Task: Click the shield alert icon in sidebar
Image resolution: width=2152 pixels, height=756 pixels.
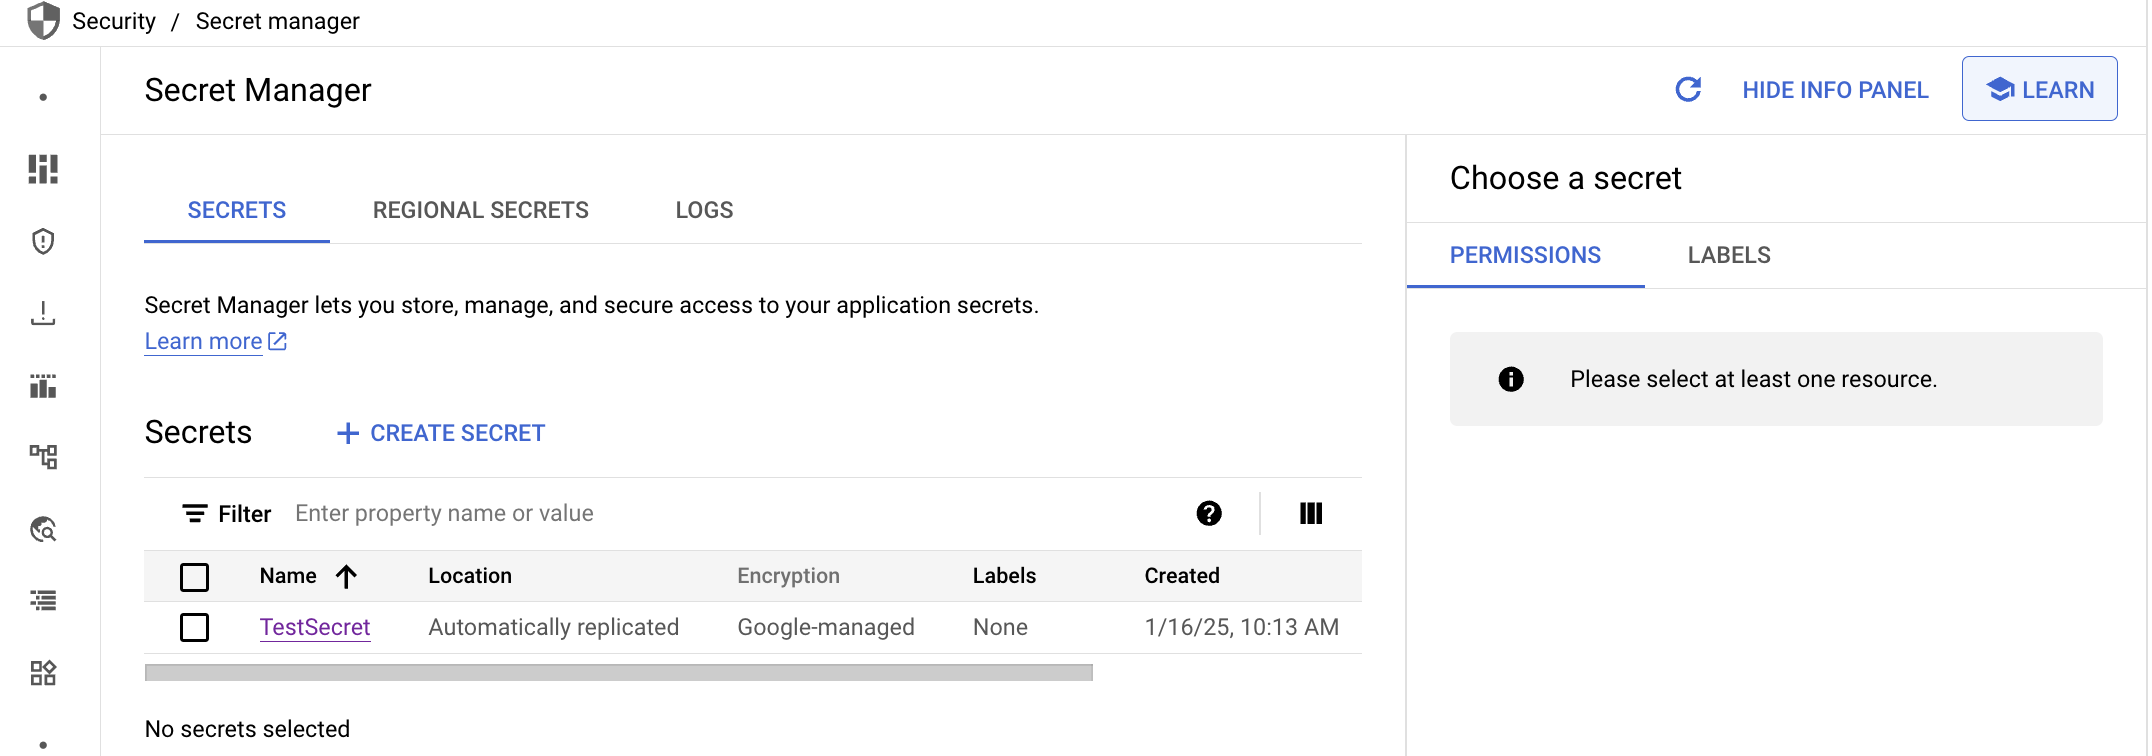Action: [x=43, y=242]
